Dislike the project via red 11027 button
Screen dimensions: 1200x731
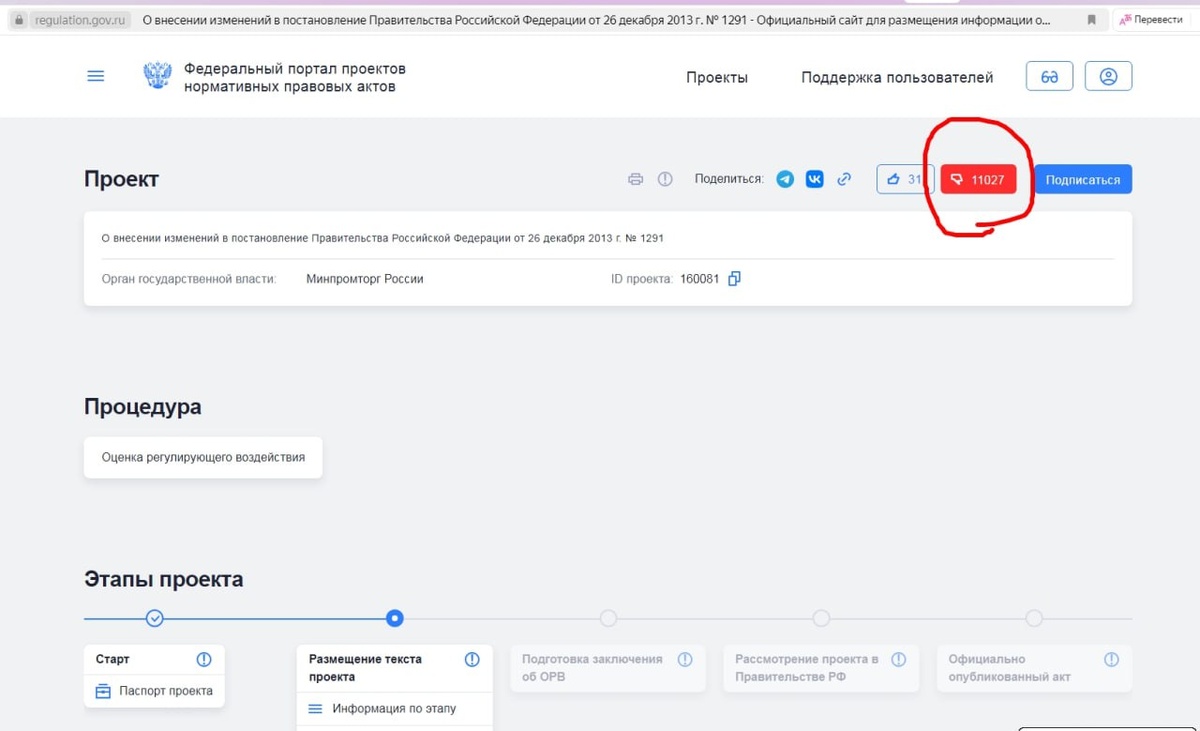(x=978, y=179)
